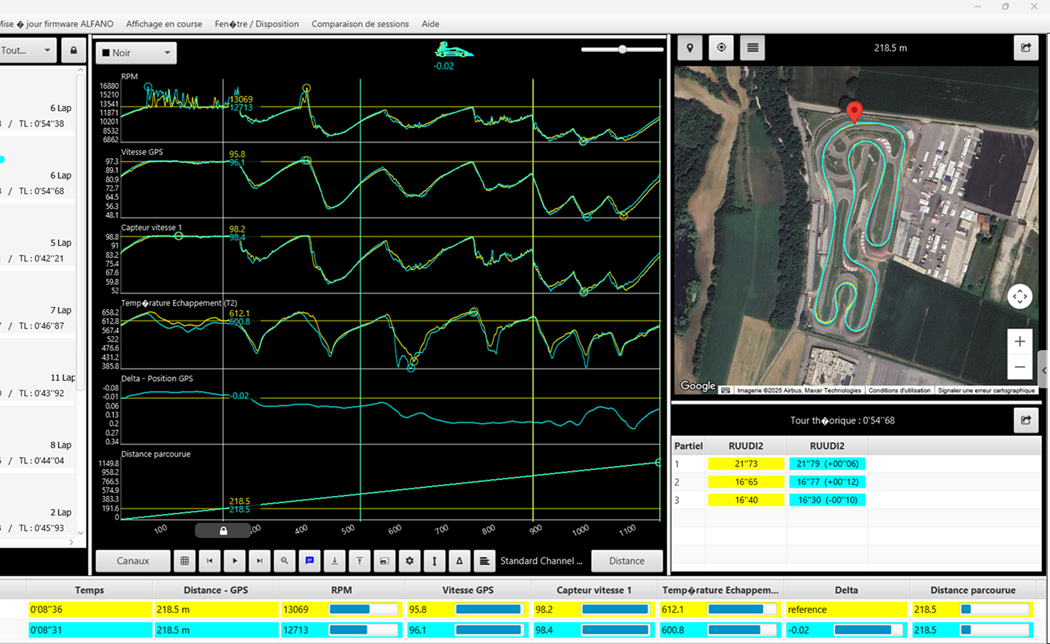
Task: Click the slider handle above the chart
Action: 622,49
